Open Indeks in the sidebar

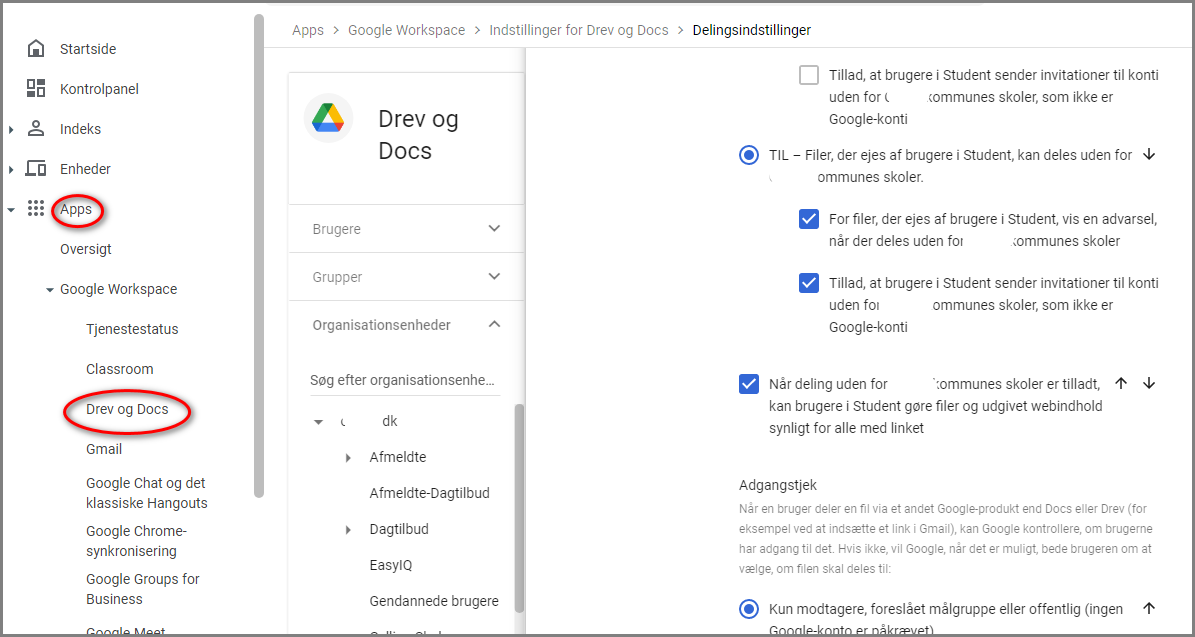tap(81, 129)
